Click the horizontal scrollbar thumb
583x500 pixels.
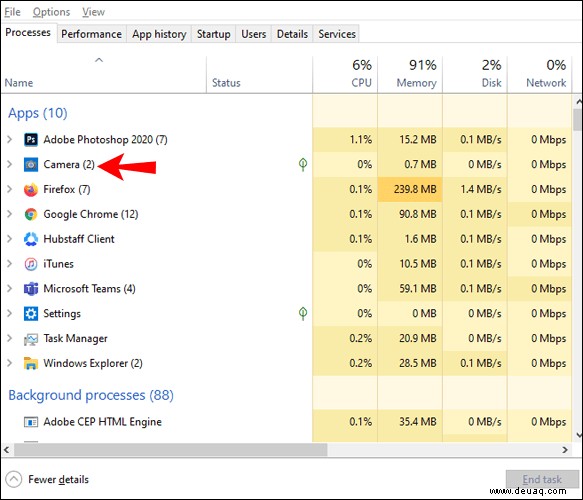click(171, 450)
